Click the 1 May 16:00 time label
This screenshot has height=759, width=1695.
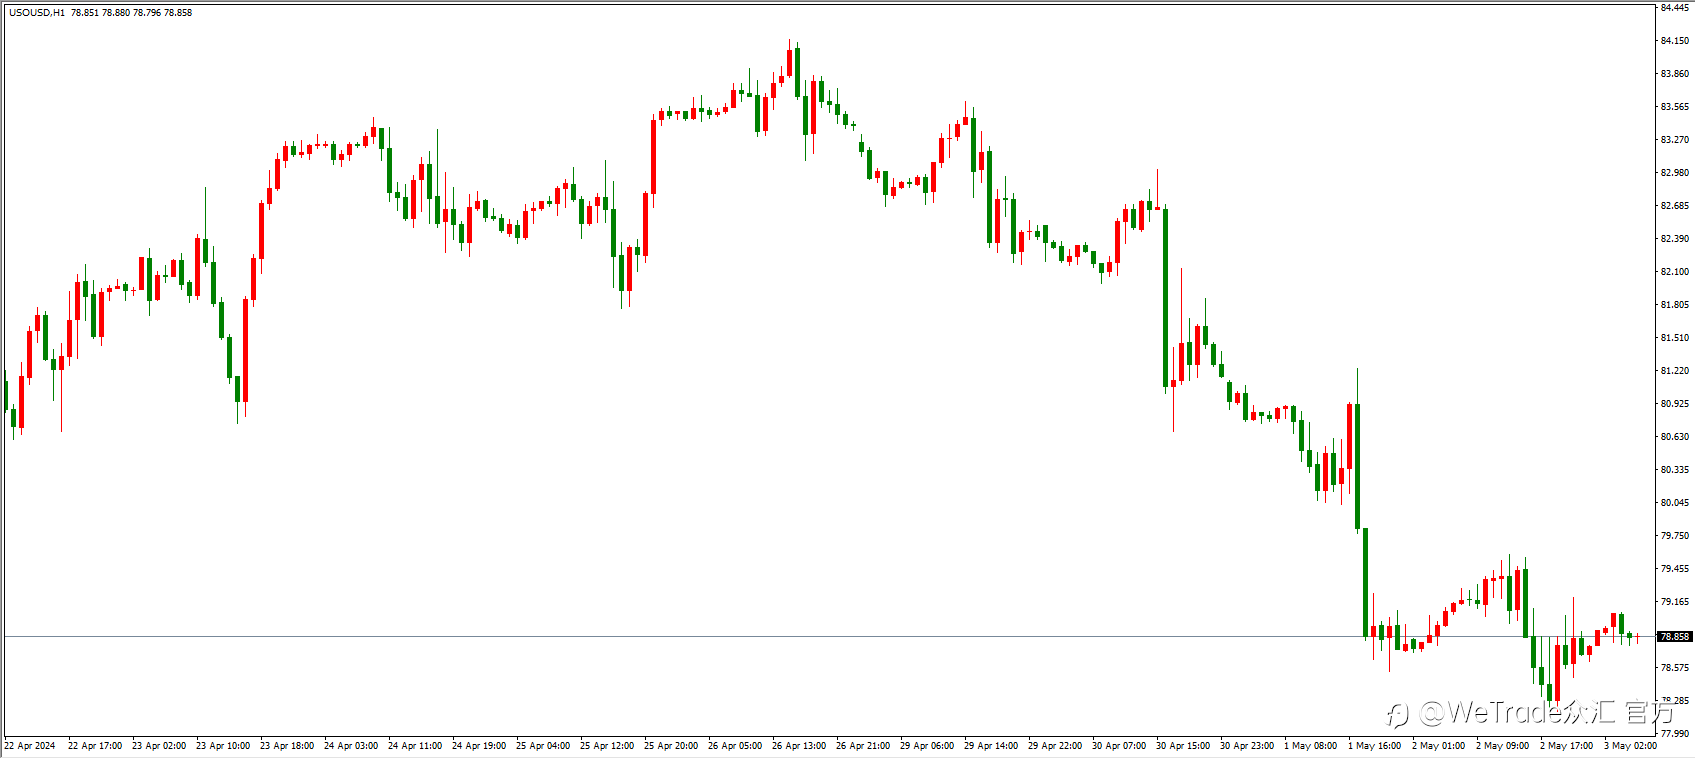click(1375, 746)
